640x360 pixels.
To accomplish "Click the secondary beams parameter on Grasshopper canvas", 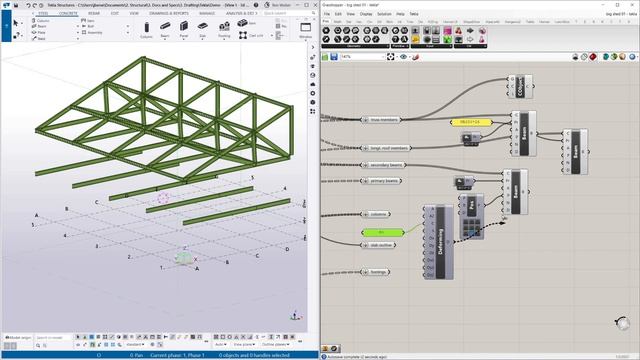I will [384, 165].
